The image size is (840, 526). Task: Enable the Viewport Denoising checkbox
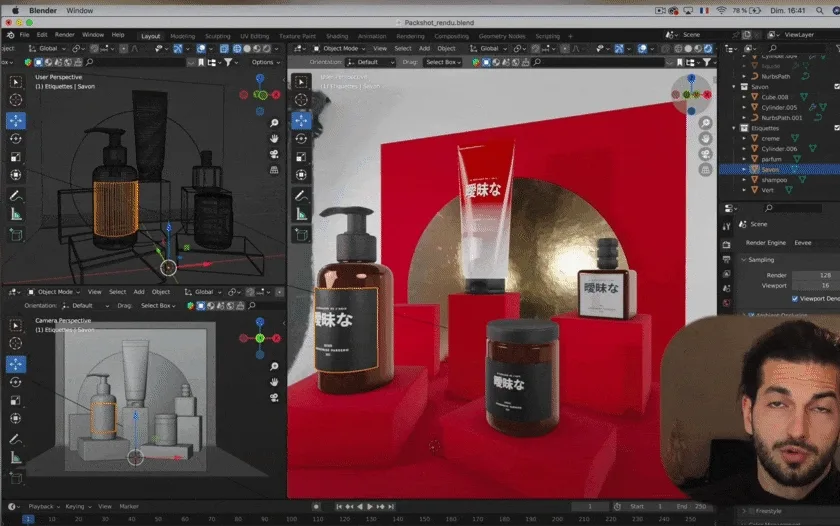(x=795, y=298)
